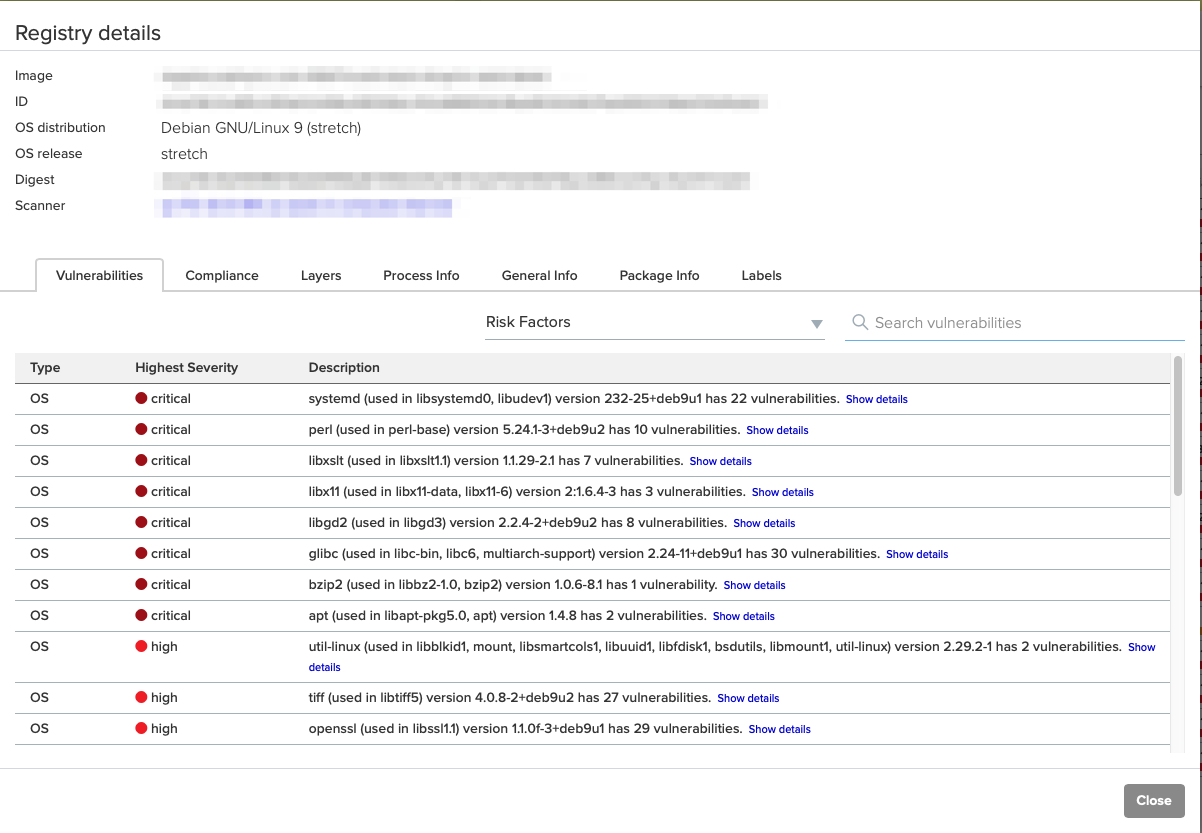This screenshot has width=1202, height=833.
Task: Show details for bzip2 vulnerability
Action: (x=754, y=585)
